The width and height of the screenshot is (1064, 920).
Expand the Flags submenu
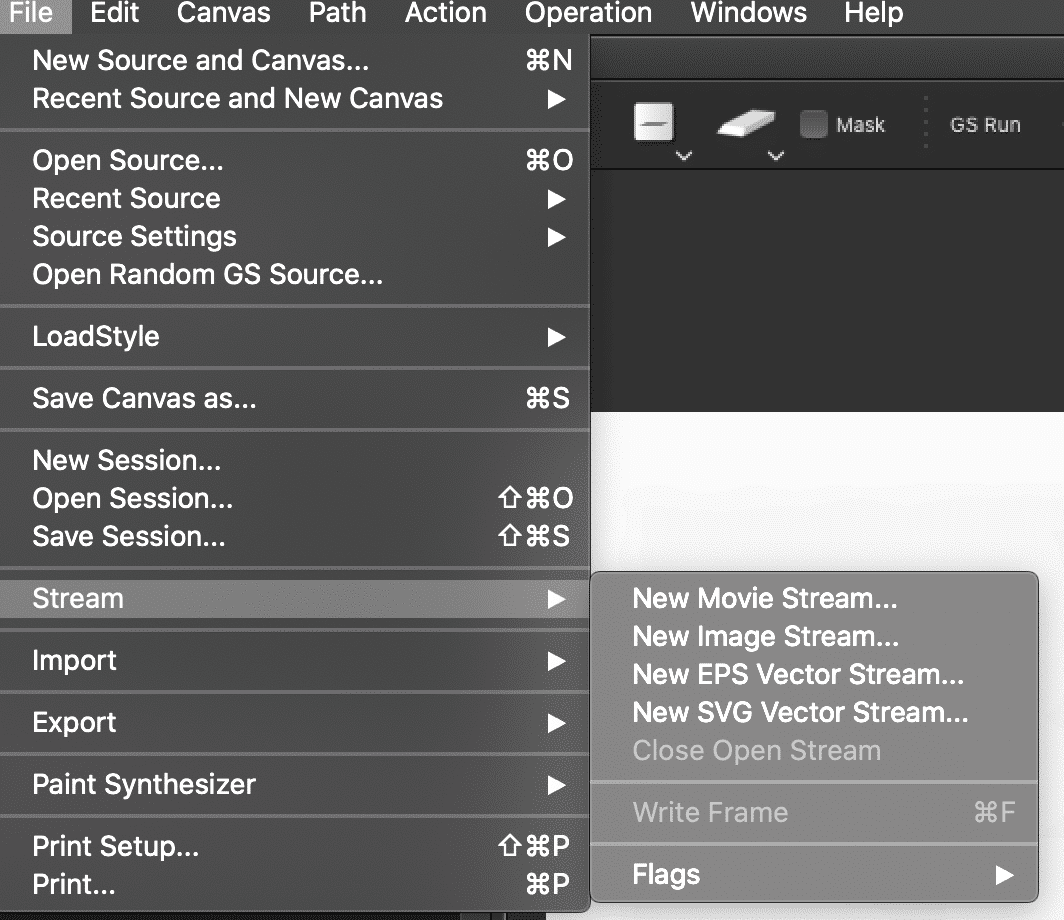pos(814,875)
